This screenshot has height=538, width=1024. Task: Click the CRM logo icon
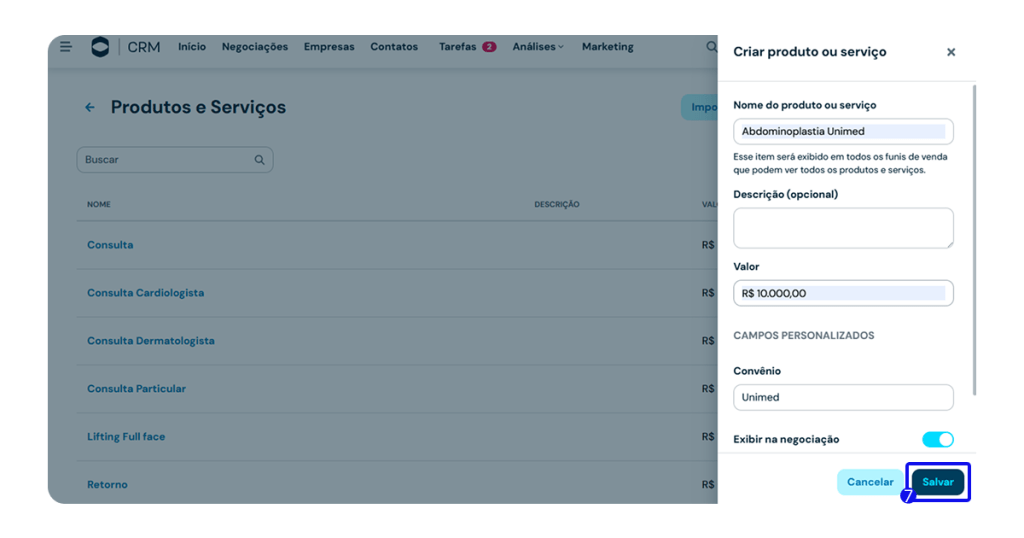tap(100, 47)
